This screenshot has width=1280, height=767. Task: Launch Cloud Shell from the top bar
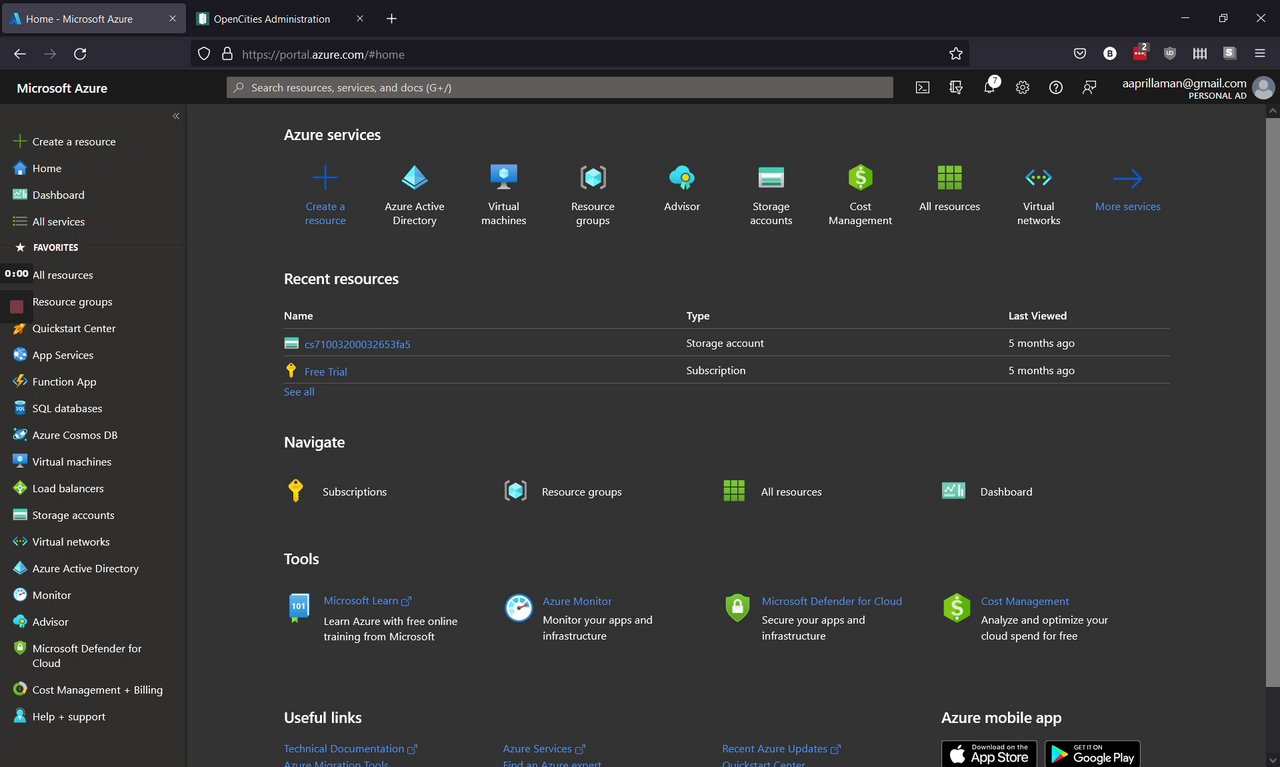click(922, 88)
